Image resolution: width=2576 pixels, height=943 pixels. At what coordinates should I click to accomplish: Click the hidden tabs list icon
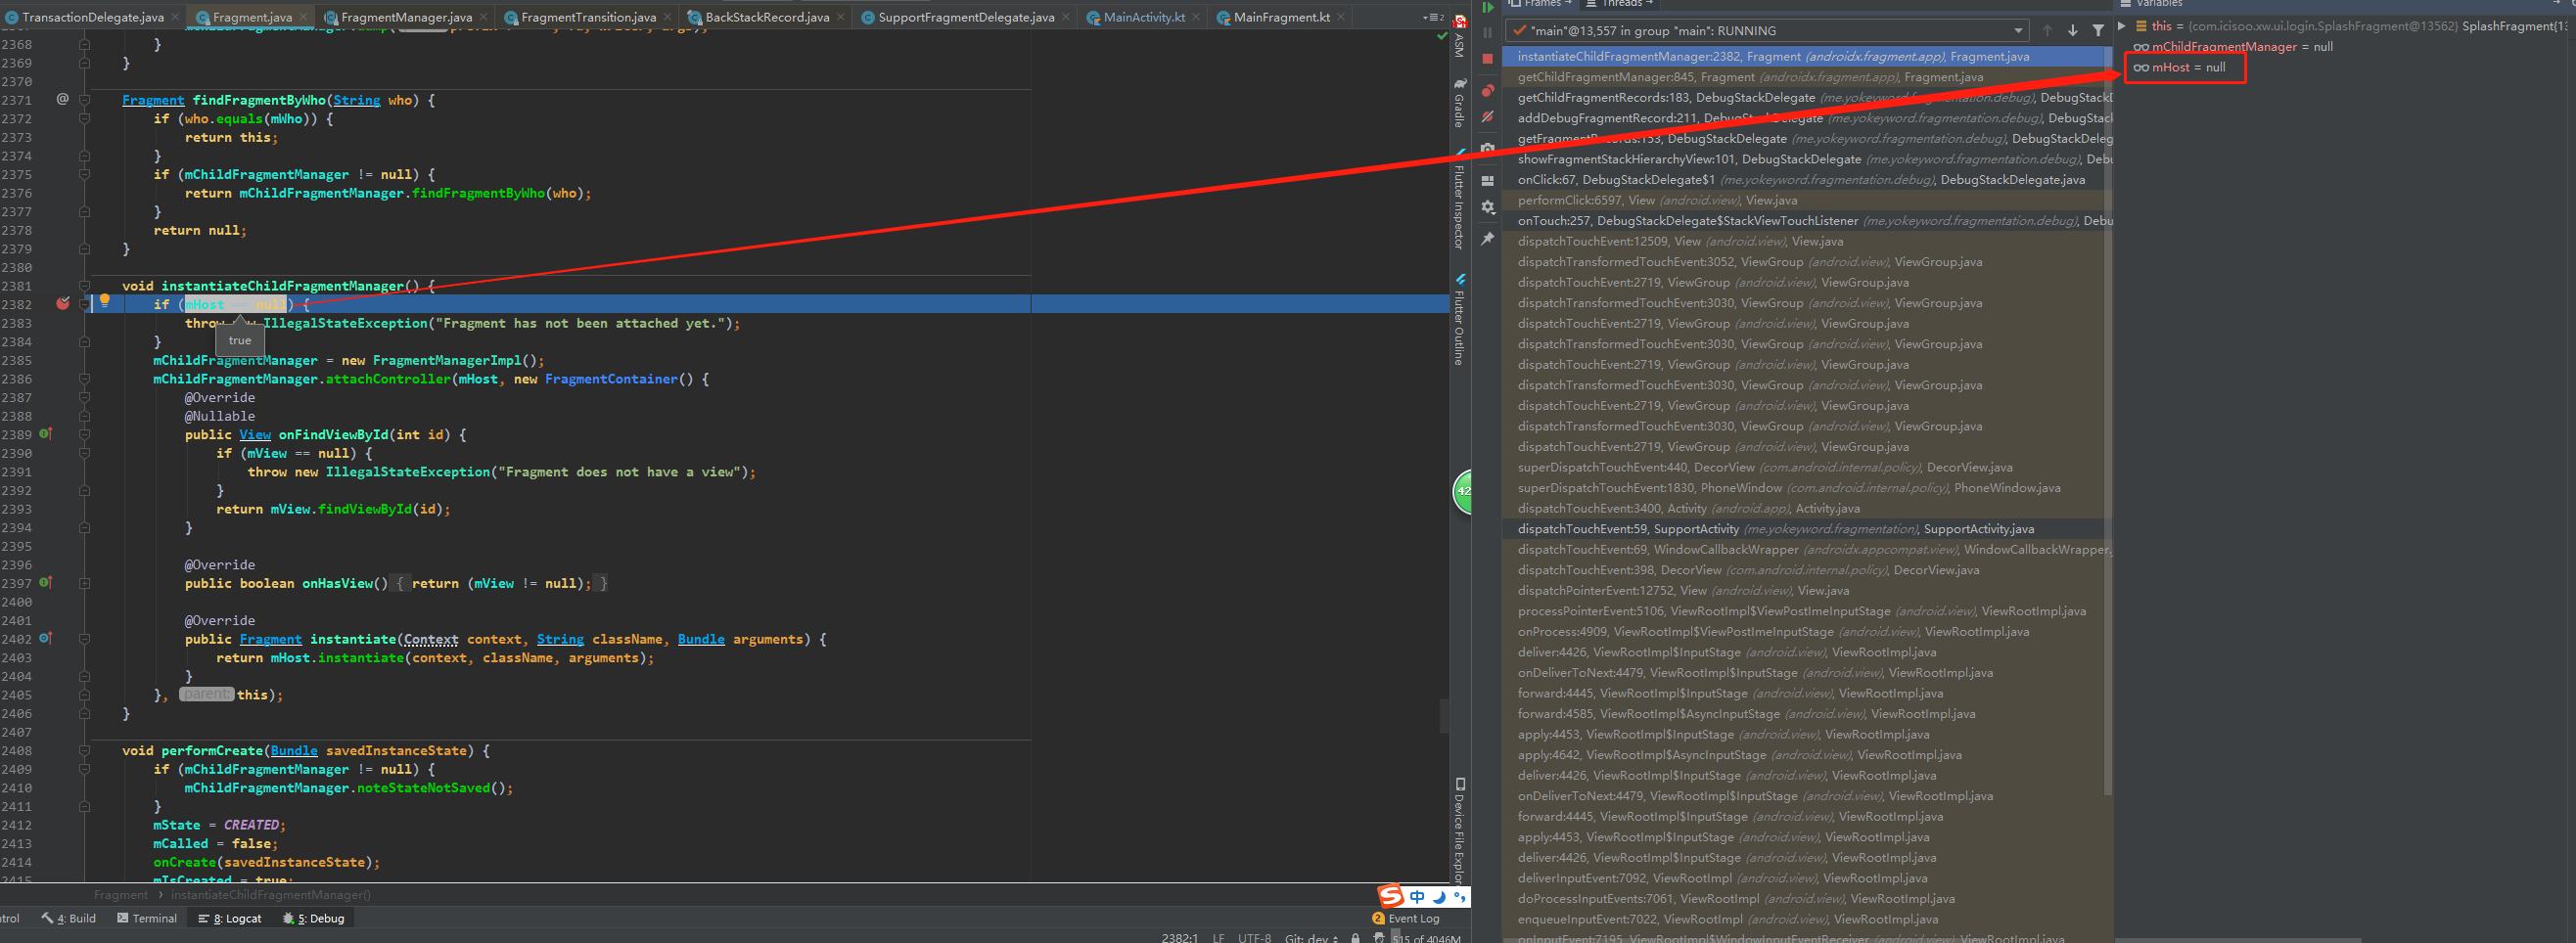(x=1433, y=17)
